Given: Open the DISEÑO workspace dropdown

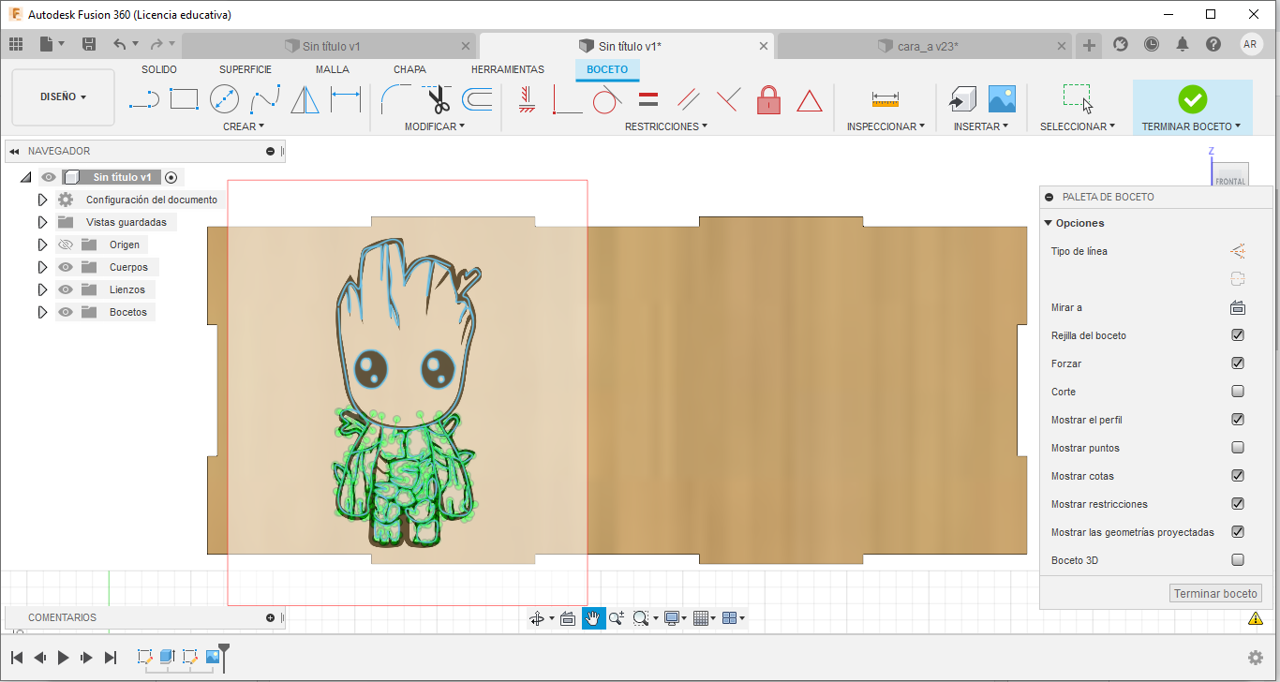Looking at the screenshot, I should point(63,97).
